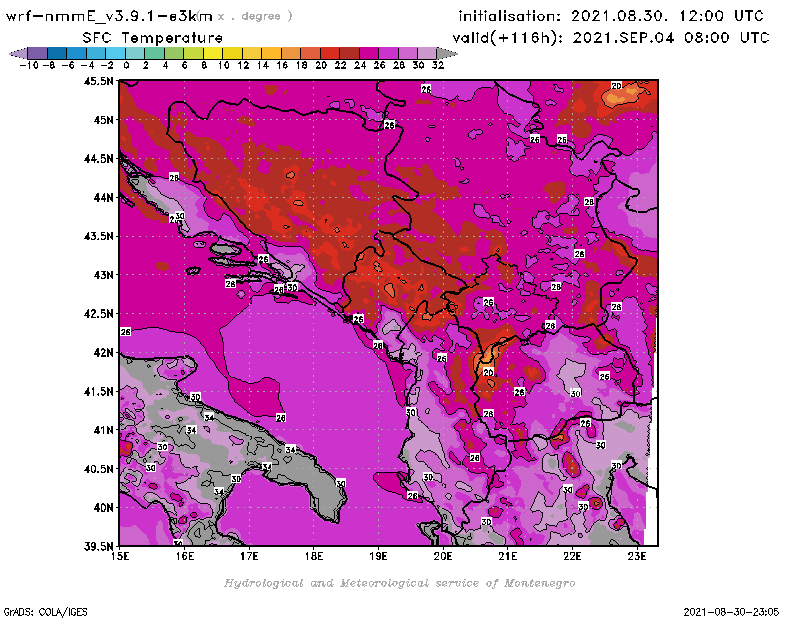Click the '45.5N' latitude label

tap(98, 81)
